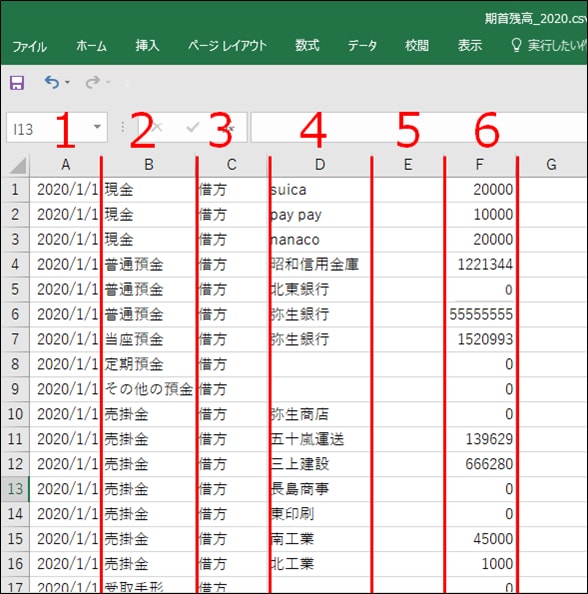
Task: Click the Save icon in quick access toolbar
Action: pos(17,82)
